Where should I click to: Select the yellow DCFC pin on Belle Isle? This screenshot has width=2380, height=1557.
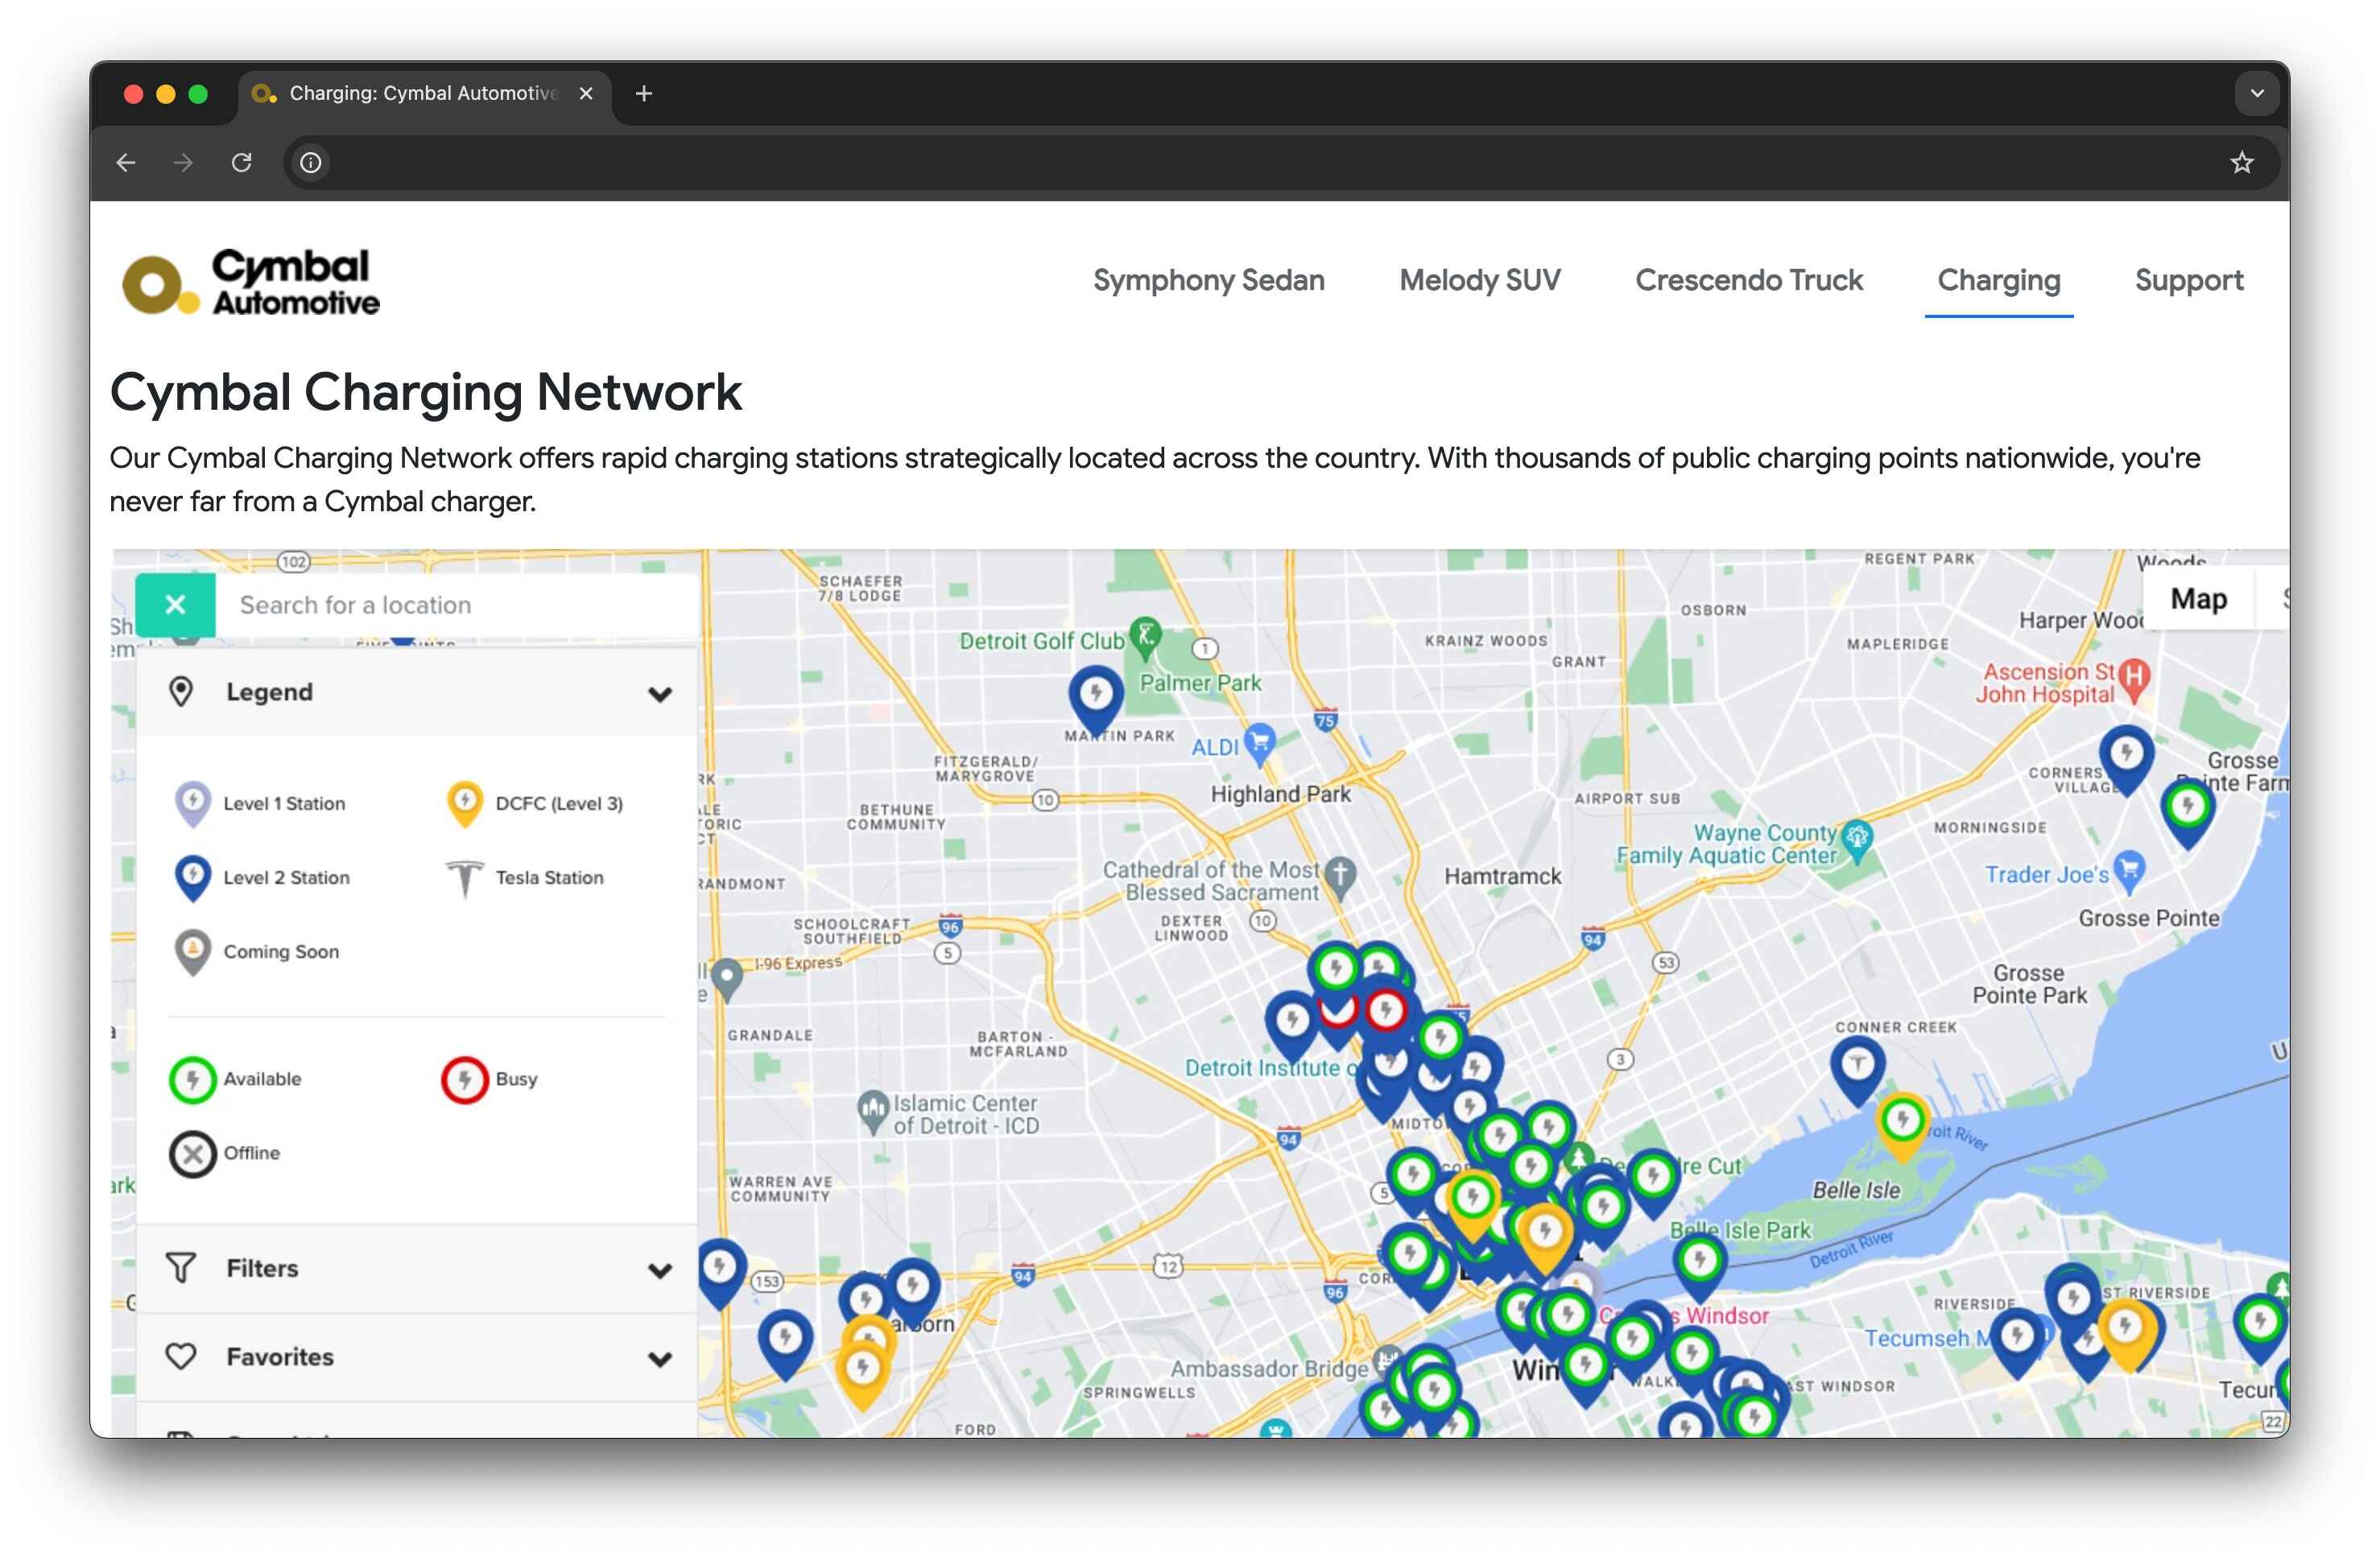pyautogui.click(x=1902, y=1126)
